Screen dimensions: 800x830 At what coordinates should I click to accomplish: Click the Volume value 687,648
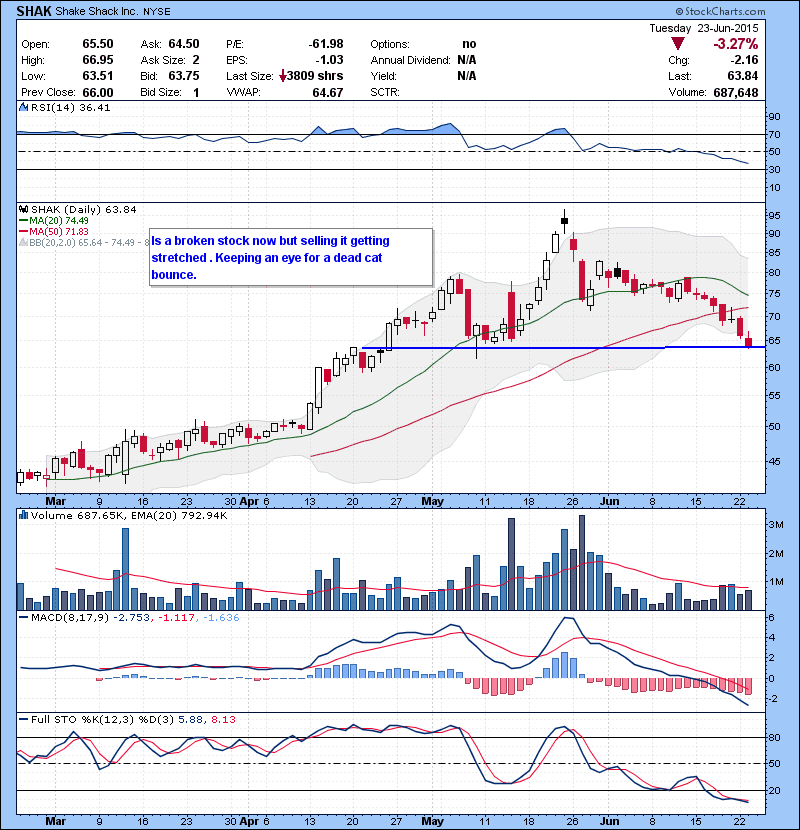point(736,92)
